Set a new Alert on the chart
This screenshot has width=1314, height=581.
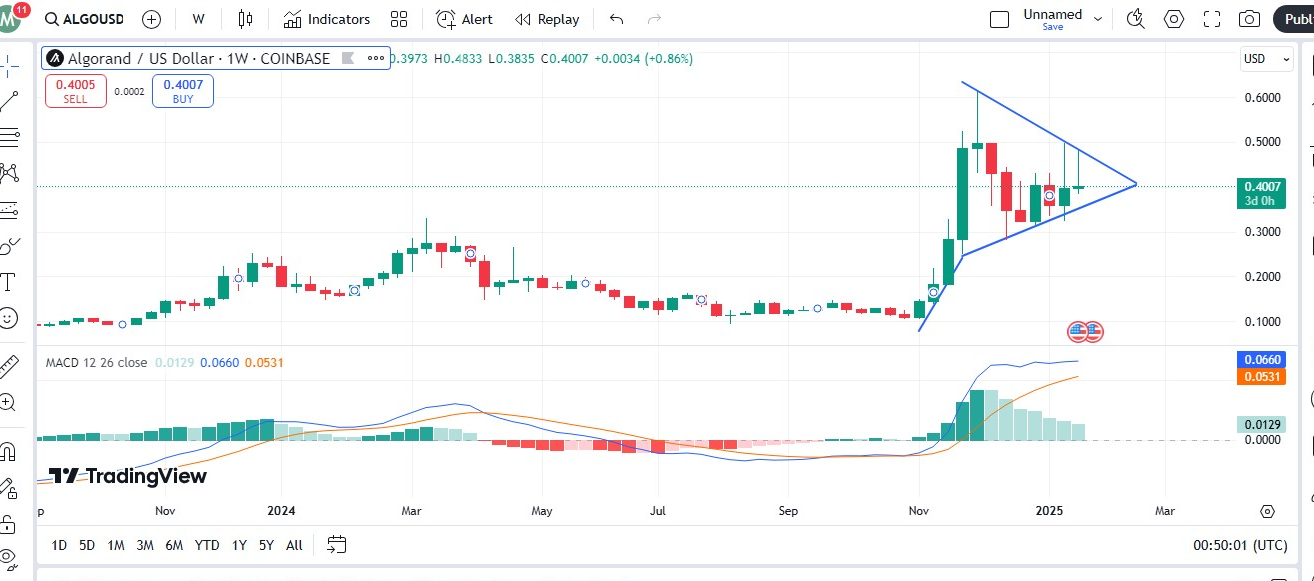[463, 18]
